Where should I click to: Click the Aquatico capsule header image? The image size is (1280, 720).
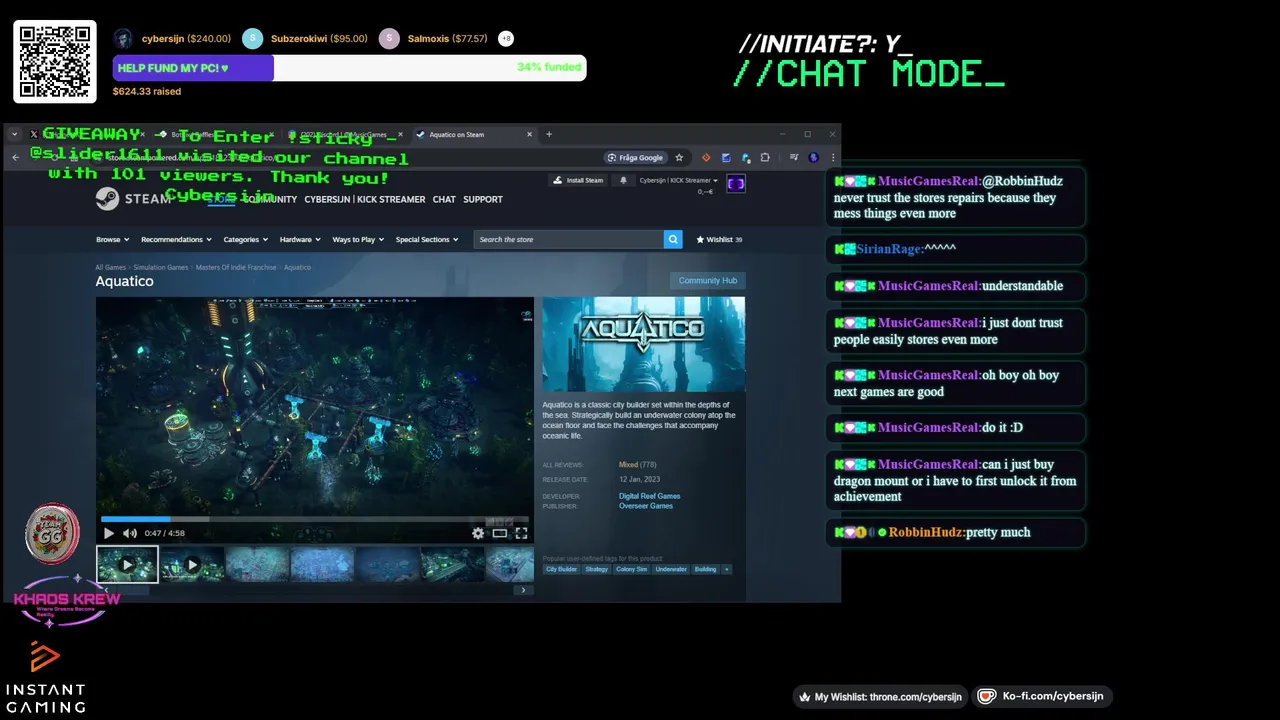[644, 345]
